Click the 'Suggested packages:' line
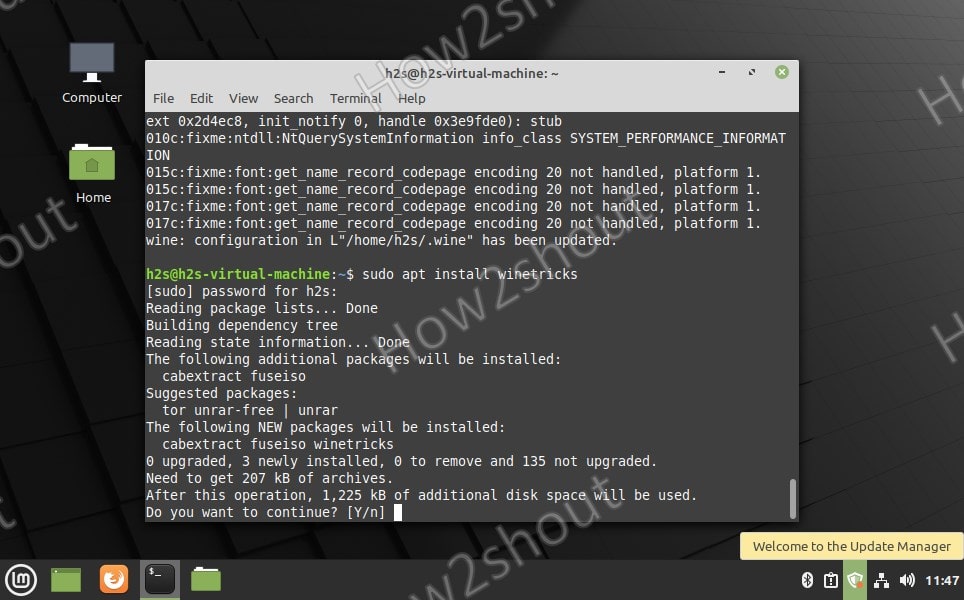Viewport: 964px width, 600px height. click(221, 393)
